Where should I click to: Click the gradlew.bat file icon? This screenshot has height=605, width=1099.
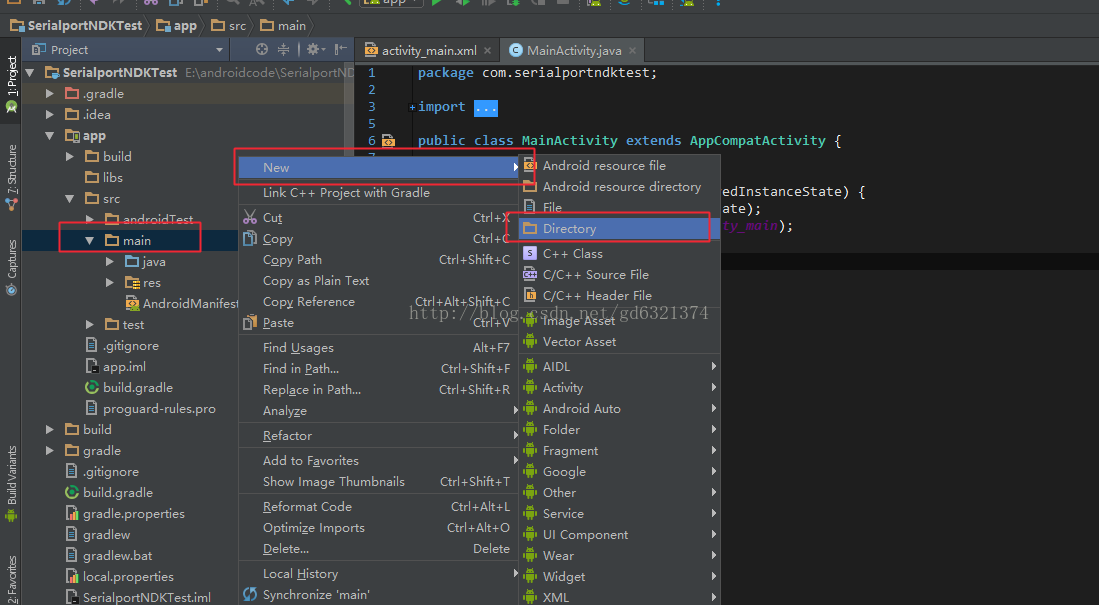pyautogui.click(x=72, y=555)
